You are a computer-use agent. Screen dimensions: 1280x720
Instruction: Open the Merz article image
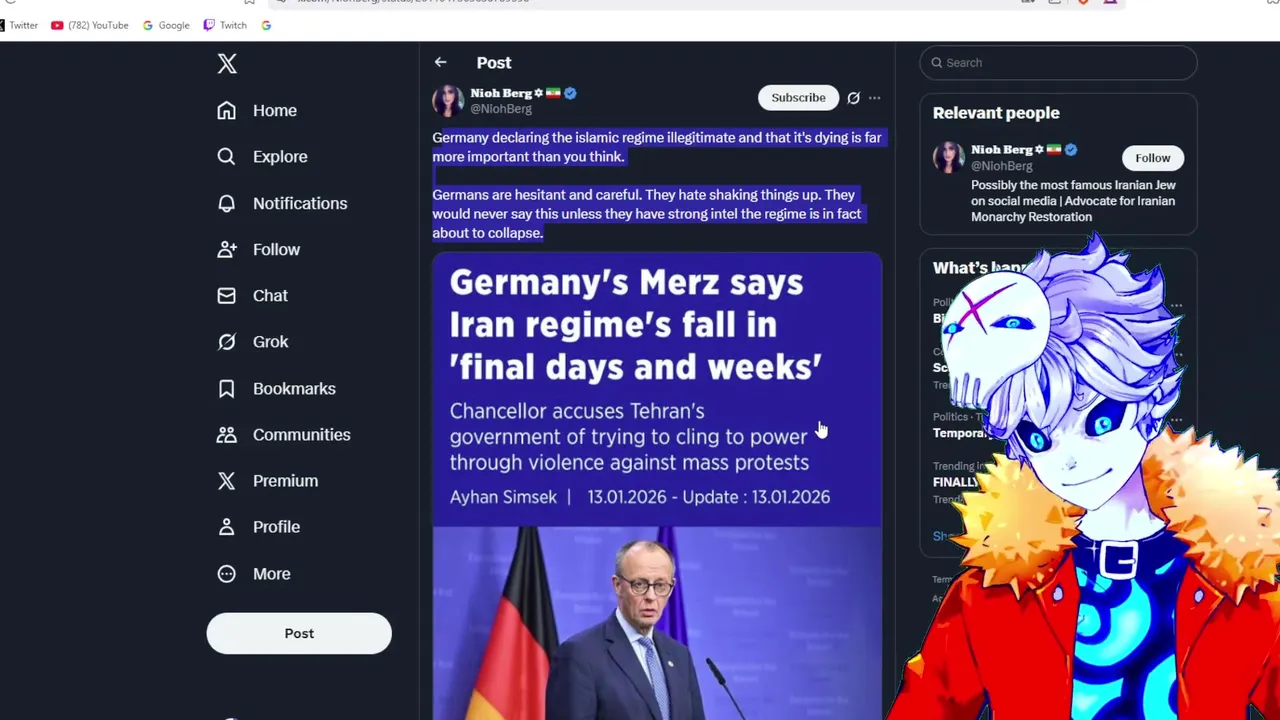tap(657, 486)
